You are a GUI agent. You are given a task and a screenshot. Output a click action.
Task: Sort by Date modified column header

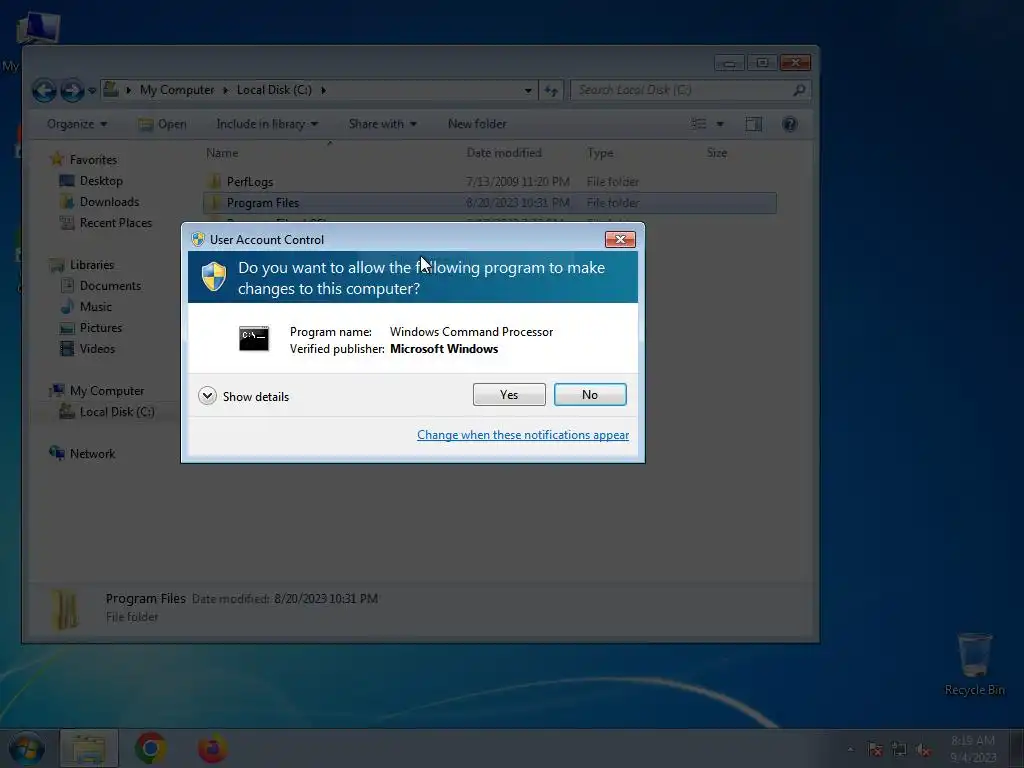tap(504, 153)
